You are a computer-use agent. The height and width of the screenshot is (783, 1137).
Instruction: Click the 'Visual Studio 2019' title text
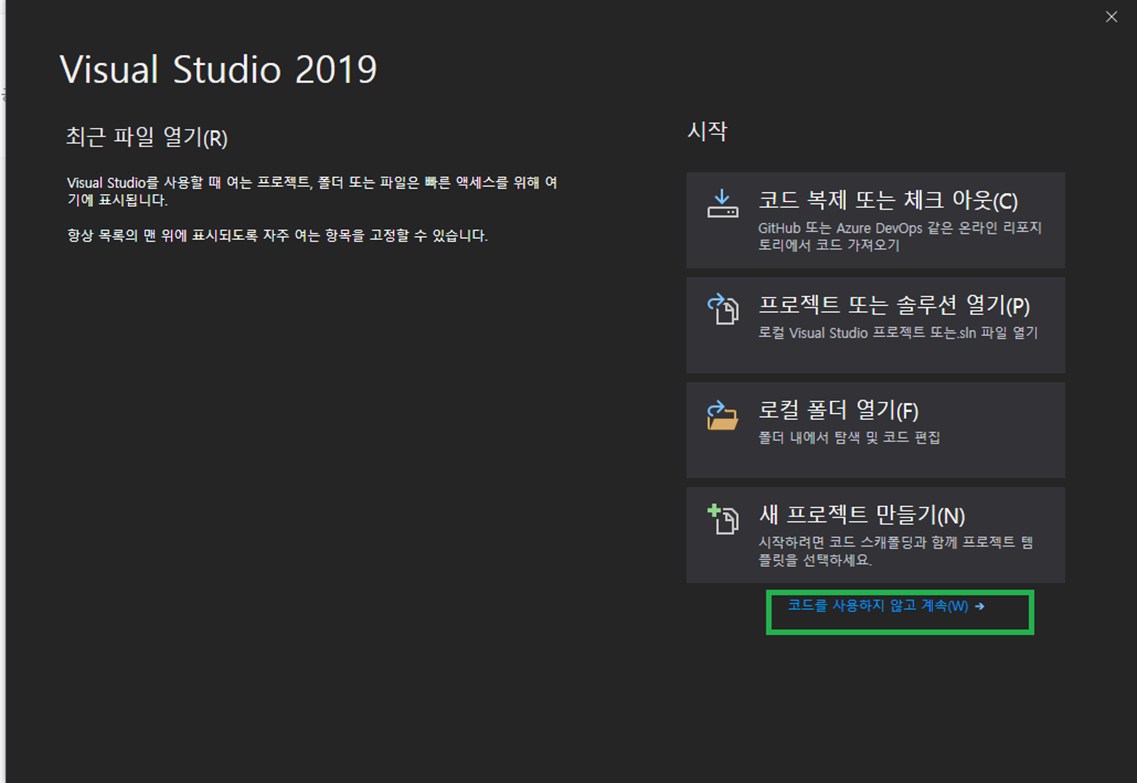click(x=218, y=70)
